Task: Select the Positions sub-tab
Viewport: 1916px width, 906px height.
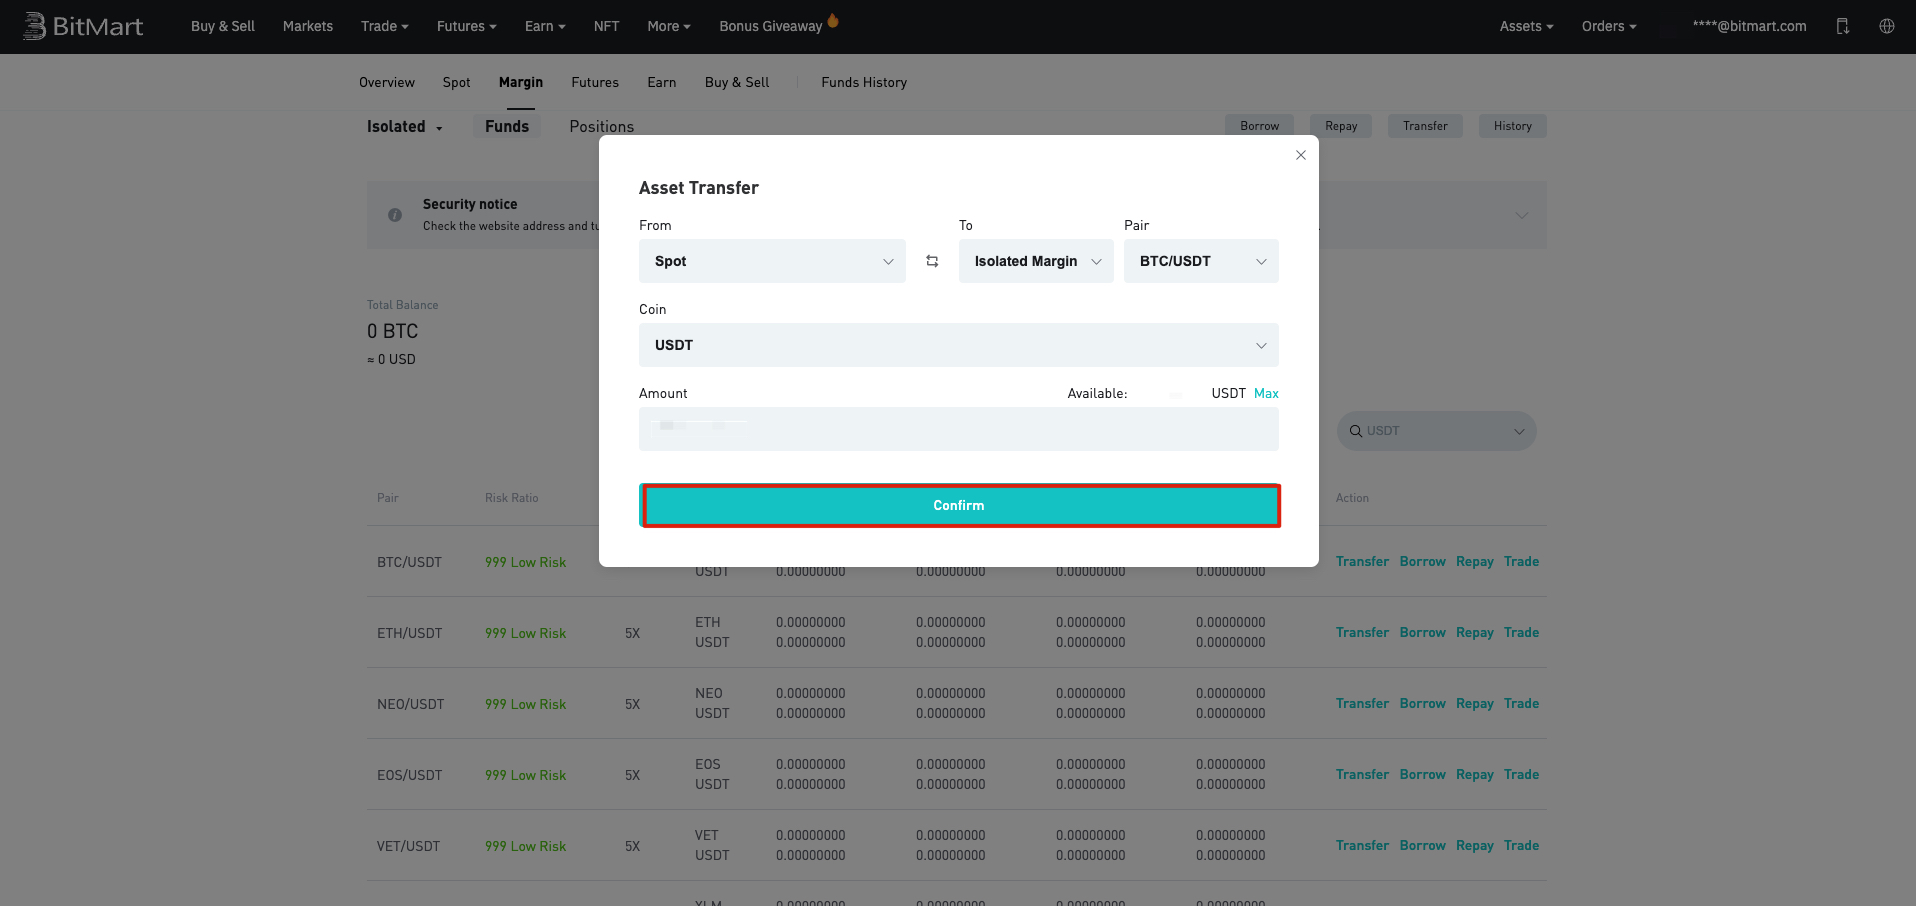Action: point(602,126)
